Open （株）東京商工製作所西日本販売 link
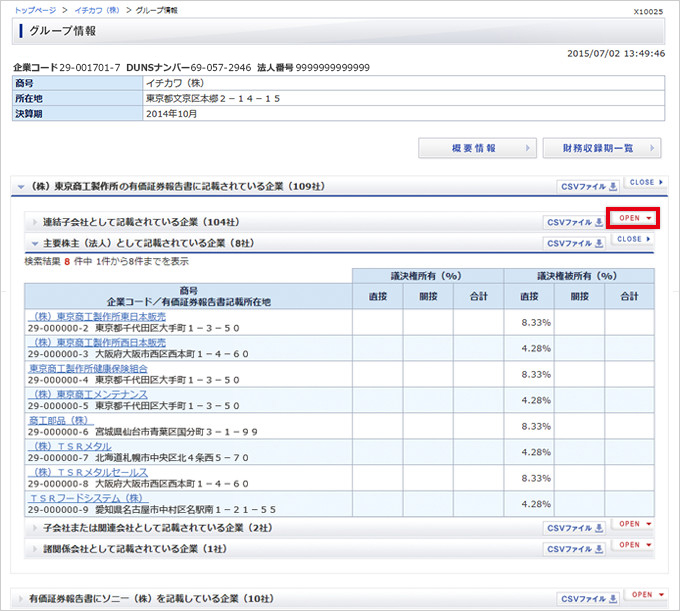This screenshot has width=680, height=611. (x=97, y=343)
